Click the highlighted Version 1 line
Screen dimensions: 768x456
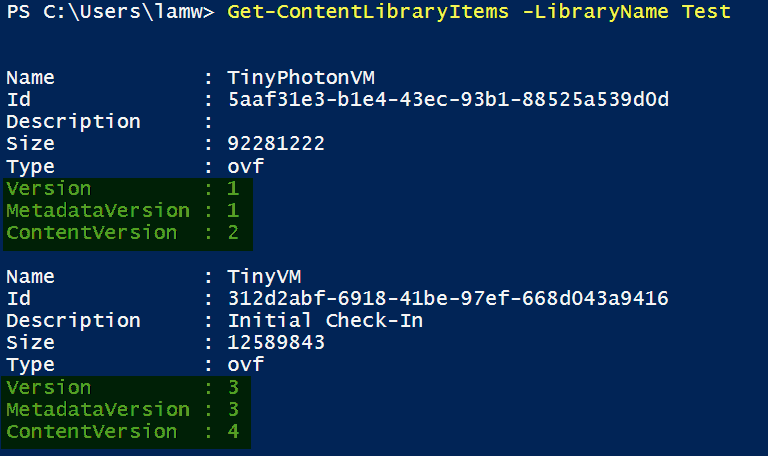tap(126, 188)
